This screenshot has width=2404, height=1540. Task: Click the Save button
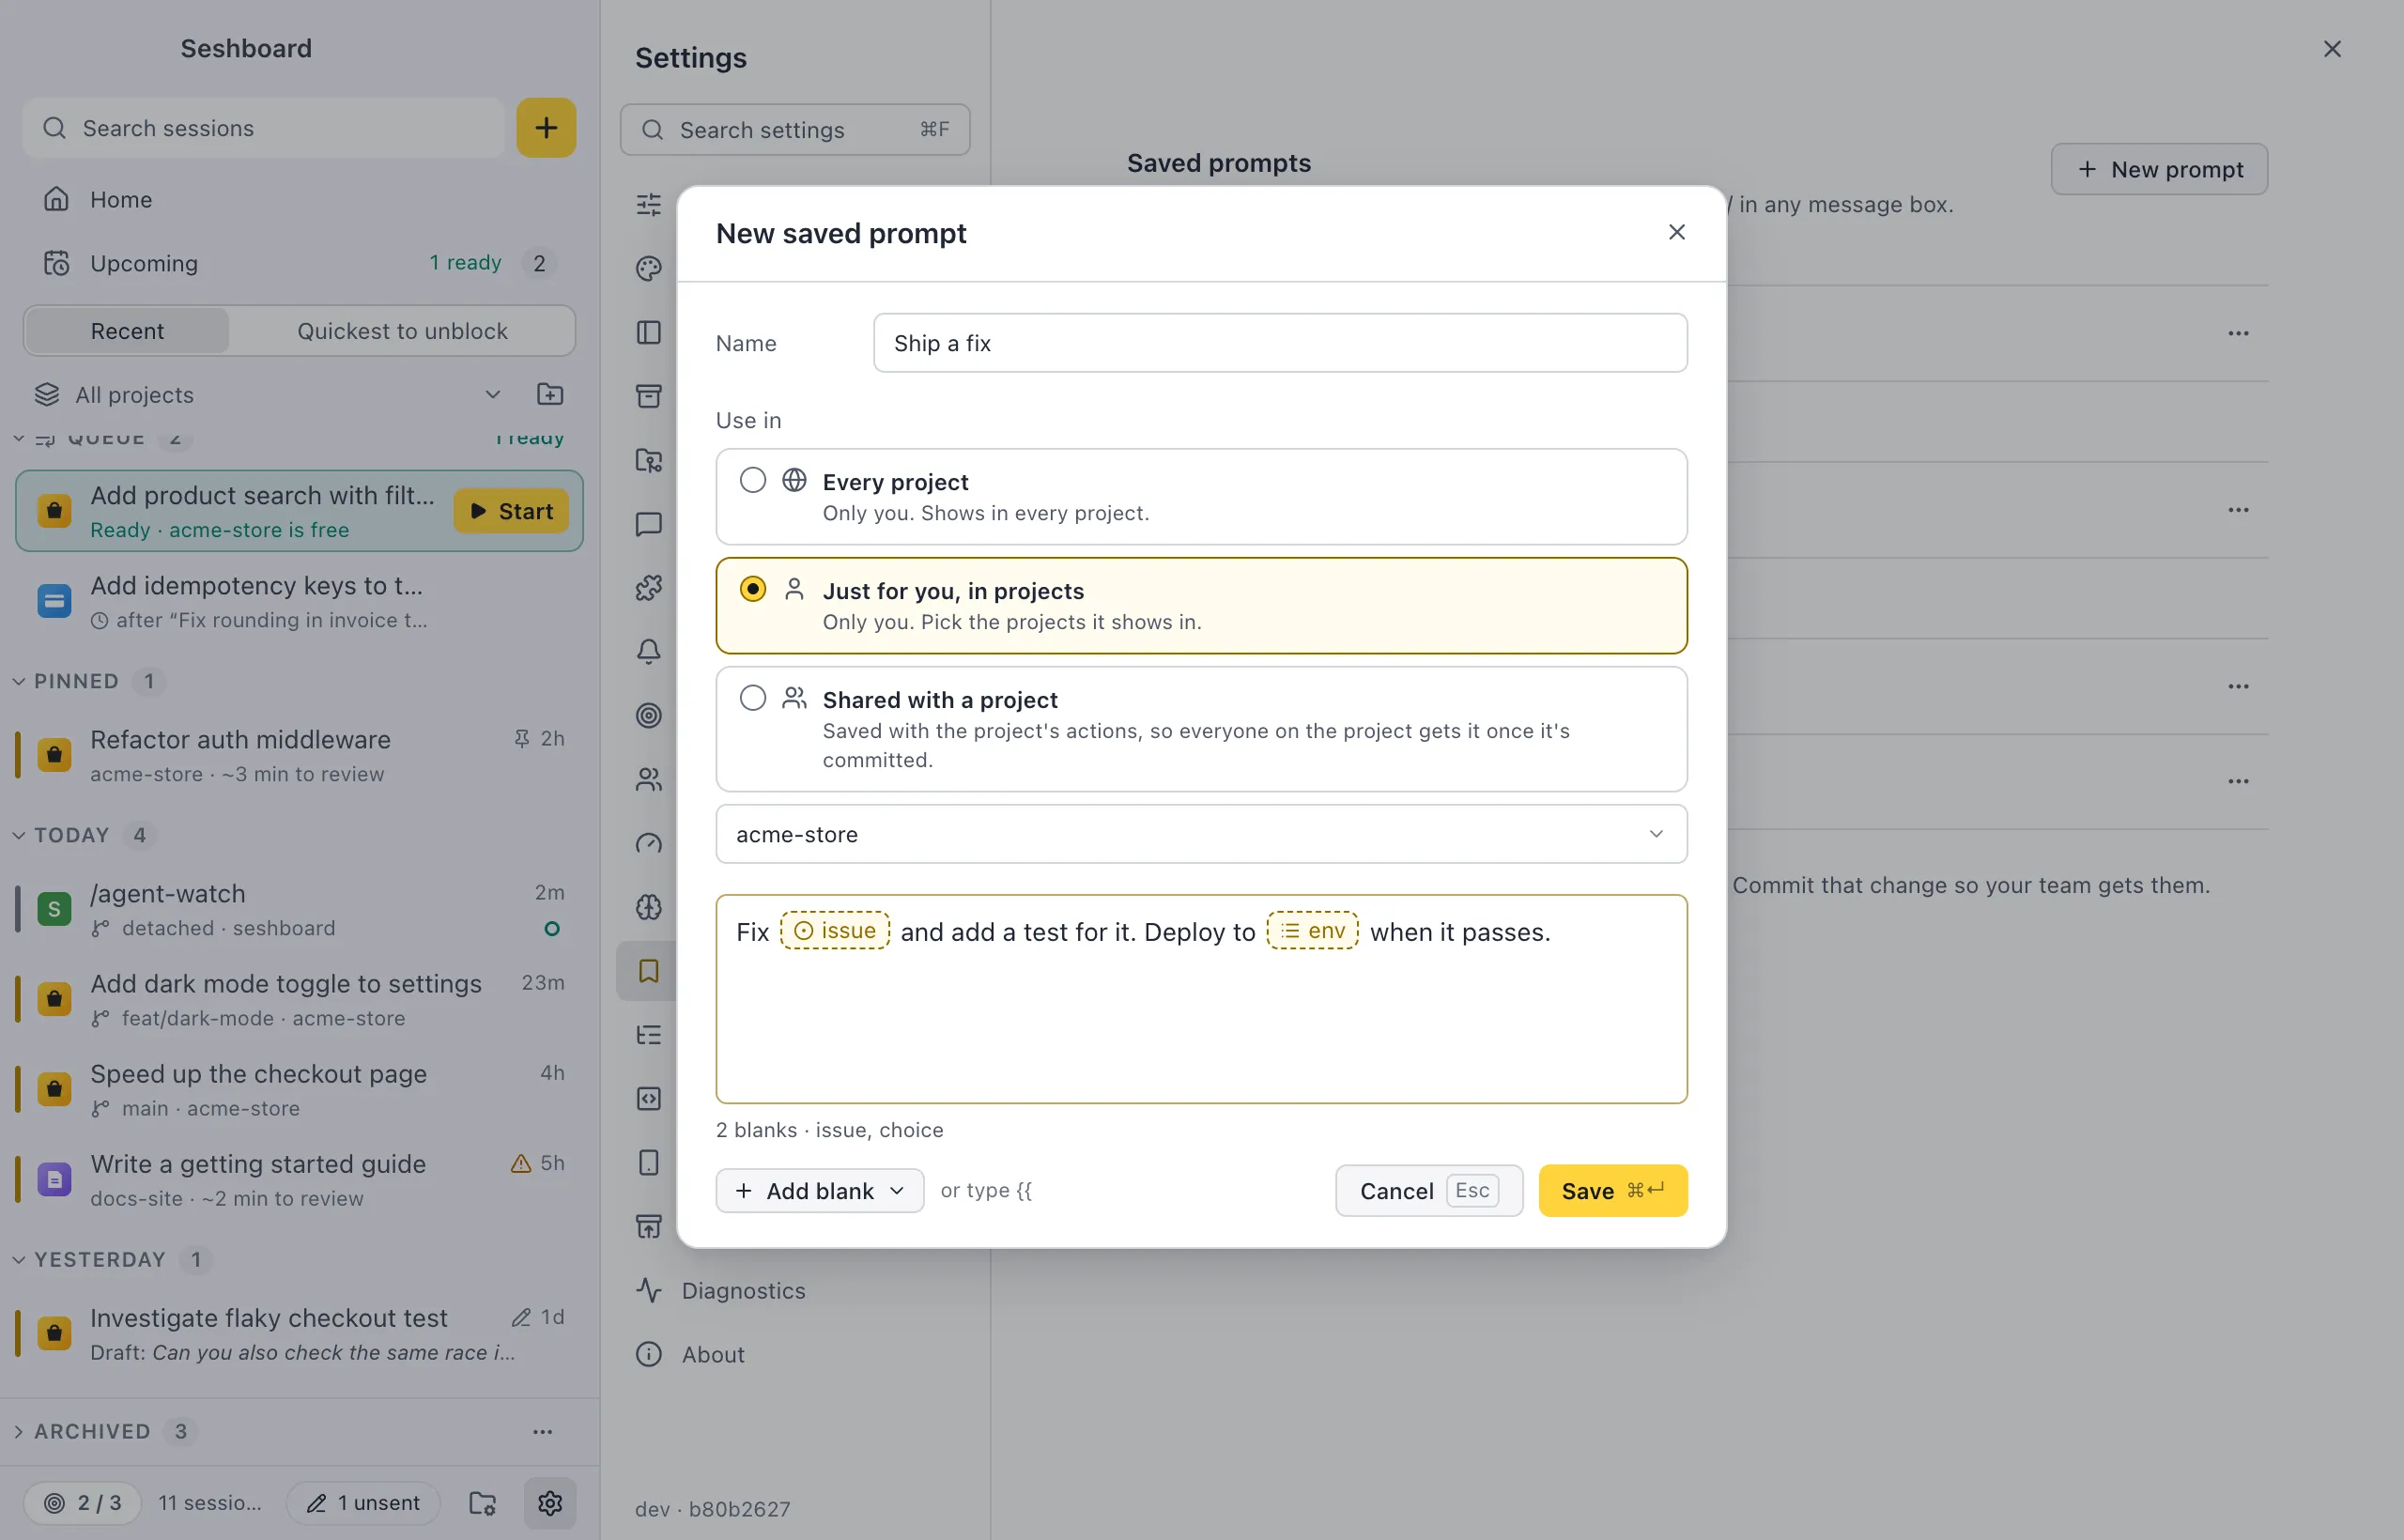[1613, 1190]
